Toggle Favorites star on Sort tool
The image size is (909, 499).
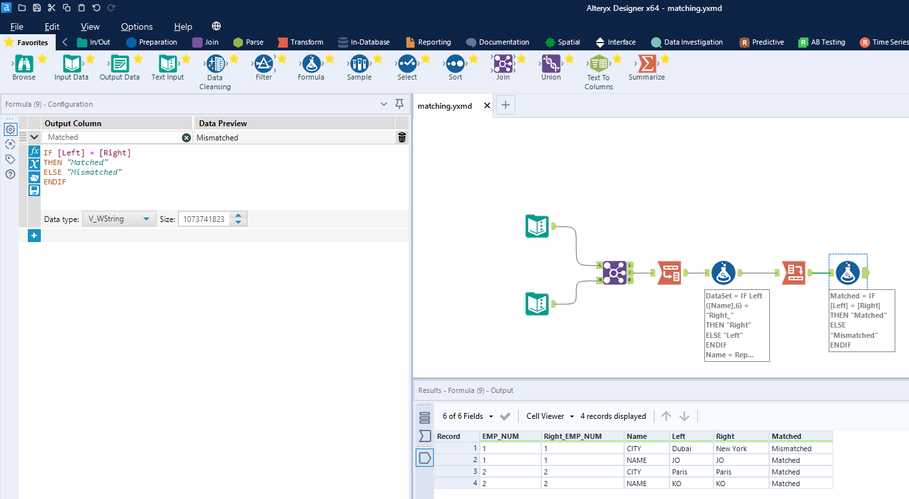[x=474, y=59]
